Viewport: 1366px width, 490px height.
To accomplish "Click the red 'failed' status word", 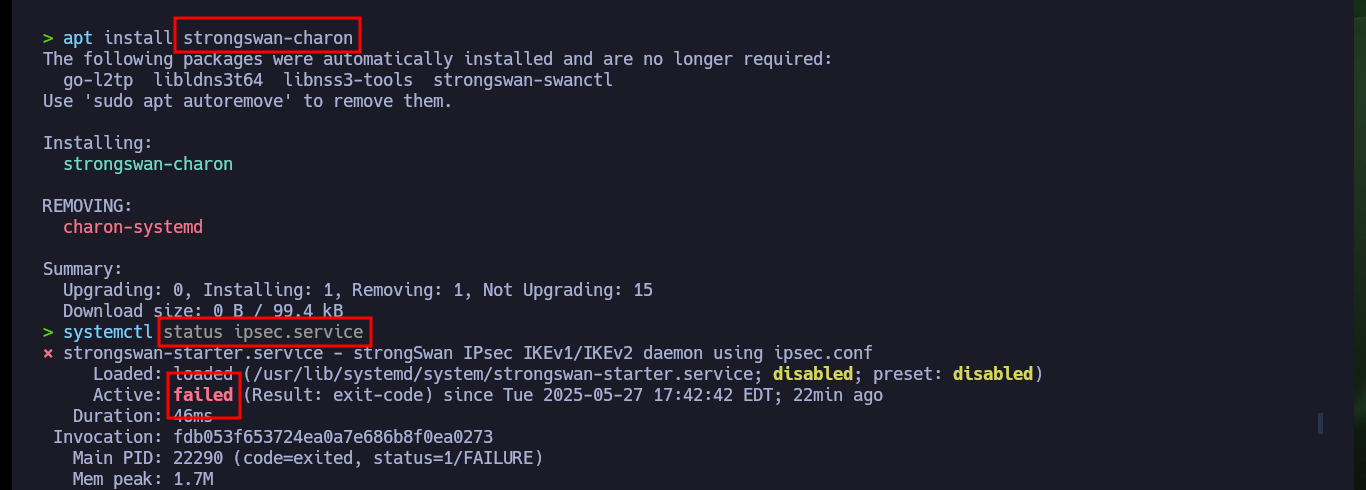I will [203, 395].
